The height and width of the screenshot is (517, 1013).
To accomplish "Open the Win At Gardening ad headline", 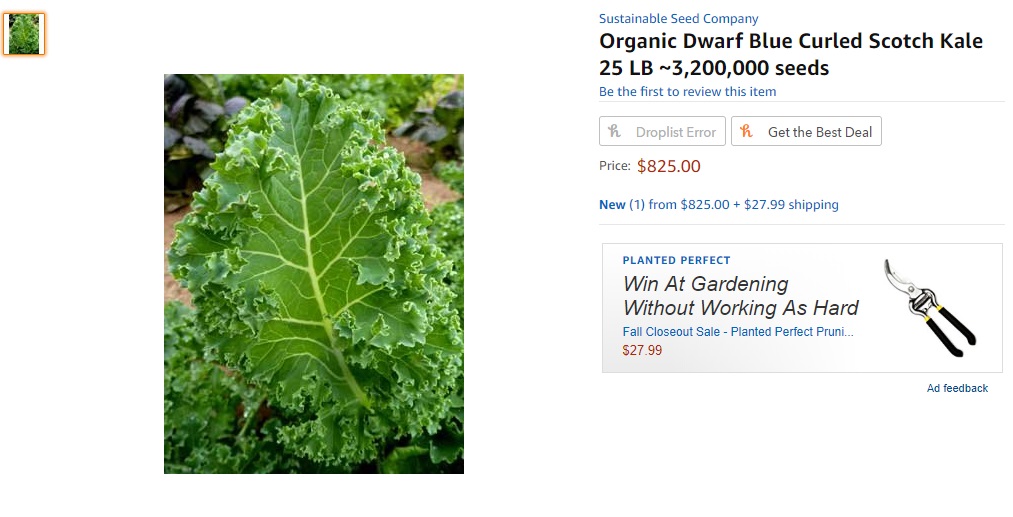I will click(740, 296).
